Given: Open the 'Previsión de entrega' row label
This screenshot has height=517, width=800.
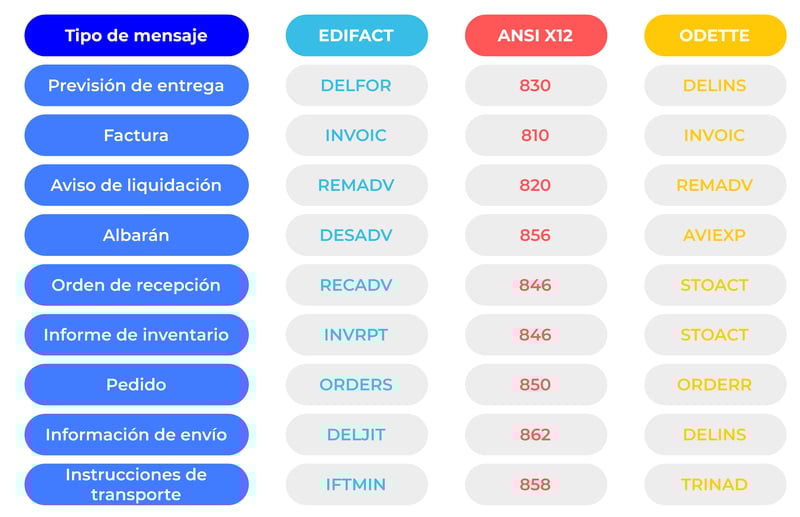Looking at the screenshot, I should tap(136, 85).
